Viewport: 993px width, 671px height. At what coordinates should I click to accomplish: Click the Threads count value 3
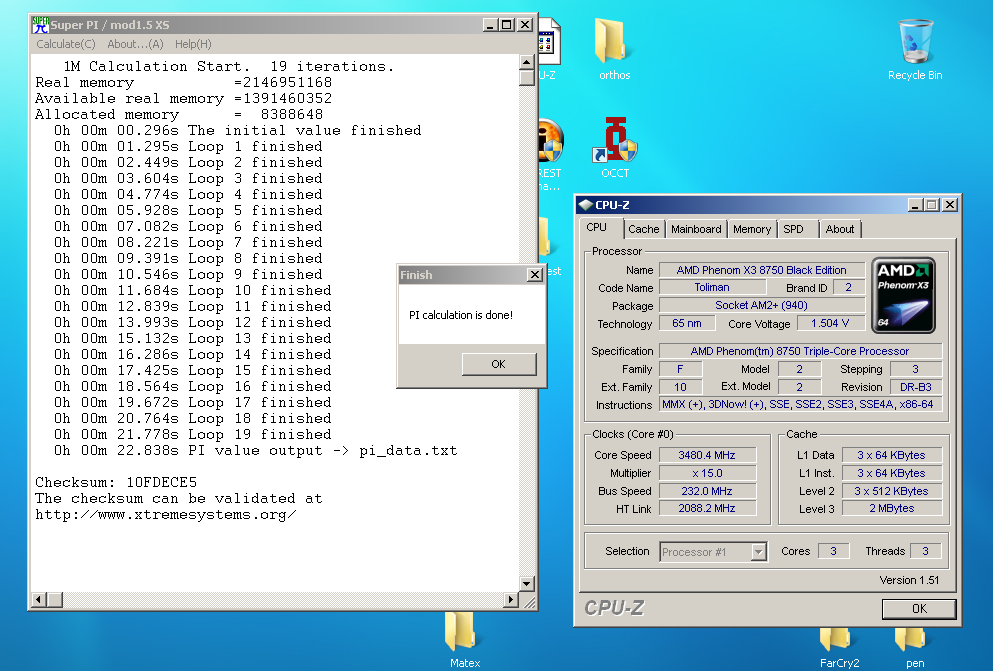[x=925, y=551]
